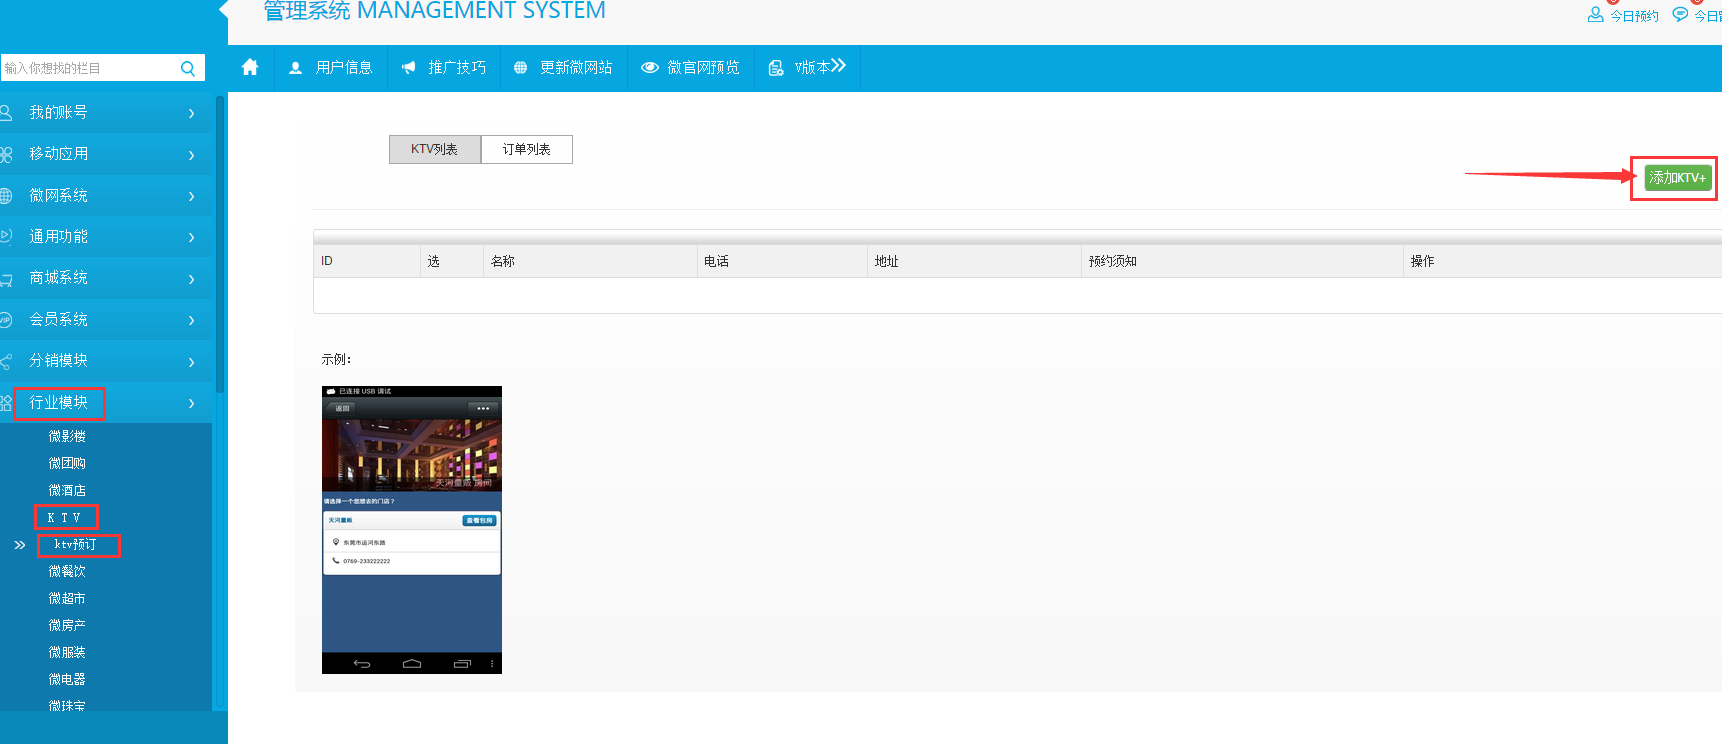Open 微官网预览 eye preview
This screenshot has height=744, width=1722.
(691, 67)
